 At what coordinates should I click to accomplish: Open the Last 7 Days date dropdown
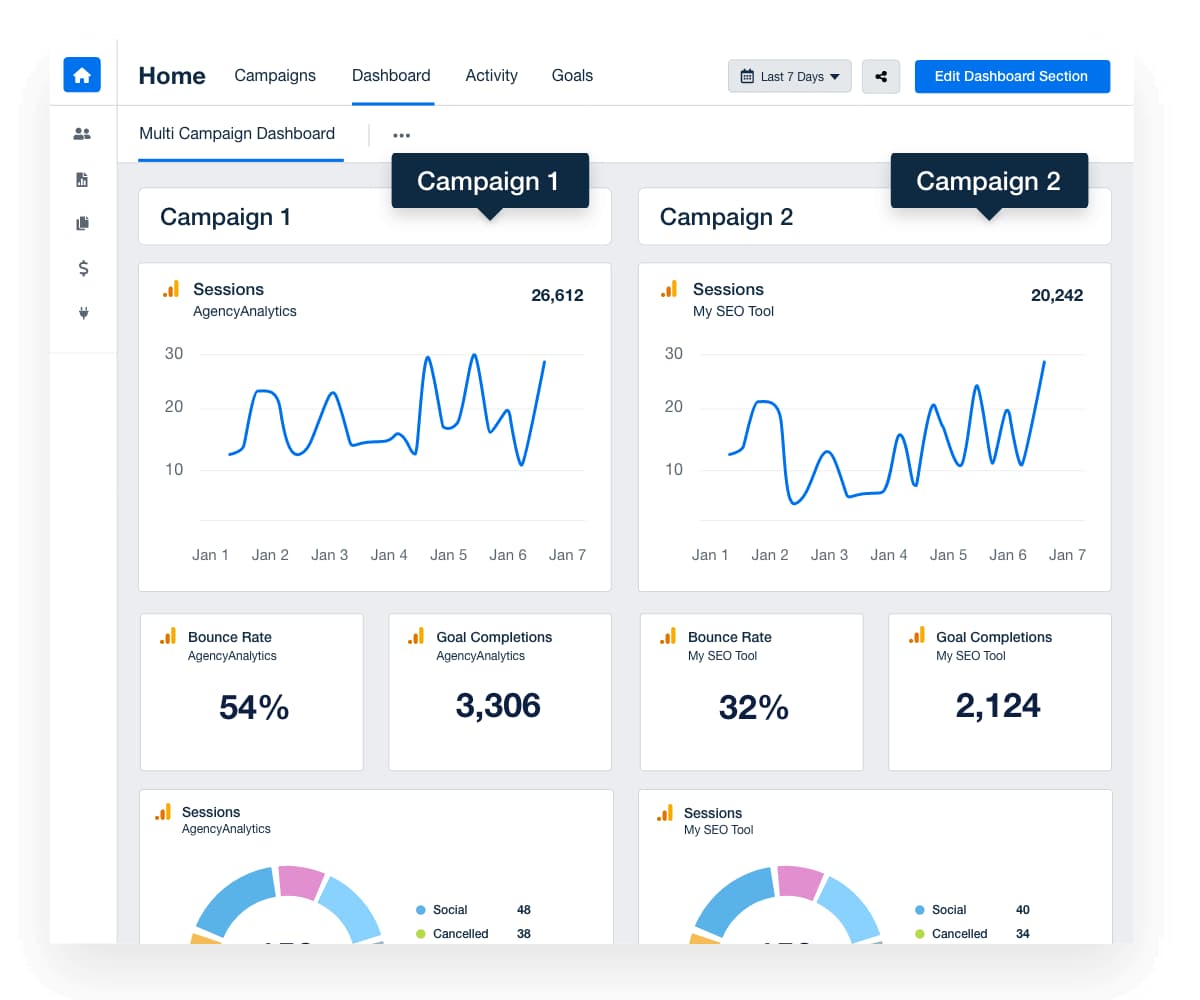(790, 77)
